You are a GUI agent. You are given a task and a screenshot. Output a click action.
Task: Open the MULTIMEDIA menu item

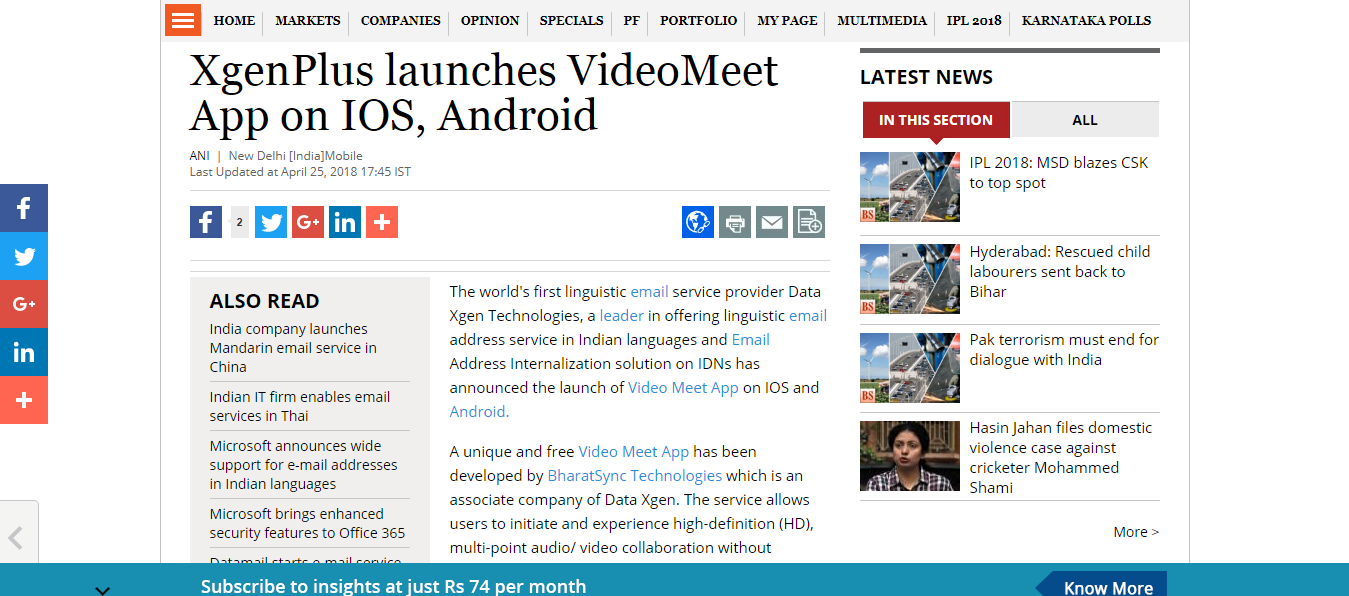882,20
